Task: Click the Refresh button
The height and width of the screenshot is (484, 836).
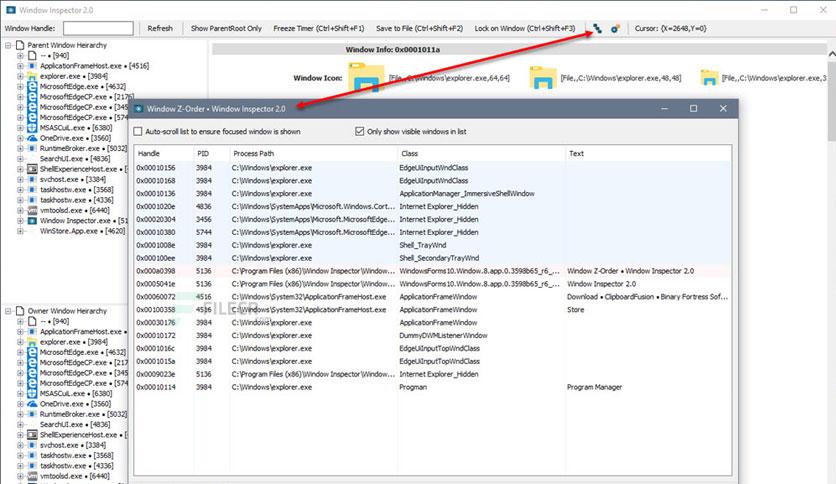Action: pyautogui.click(x=160, y=28)
